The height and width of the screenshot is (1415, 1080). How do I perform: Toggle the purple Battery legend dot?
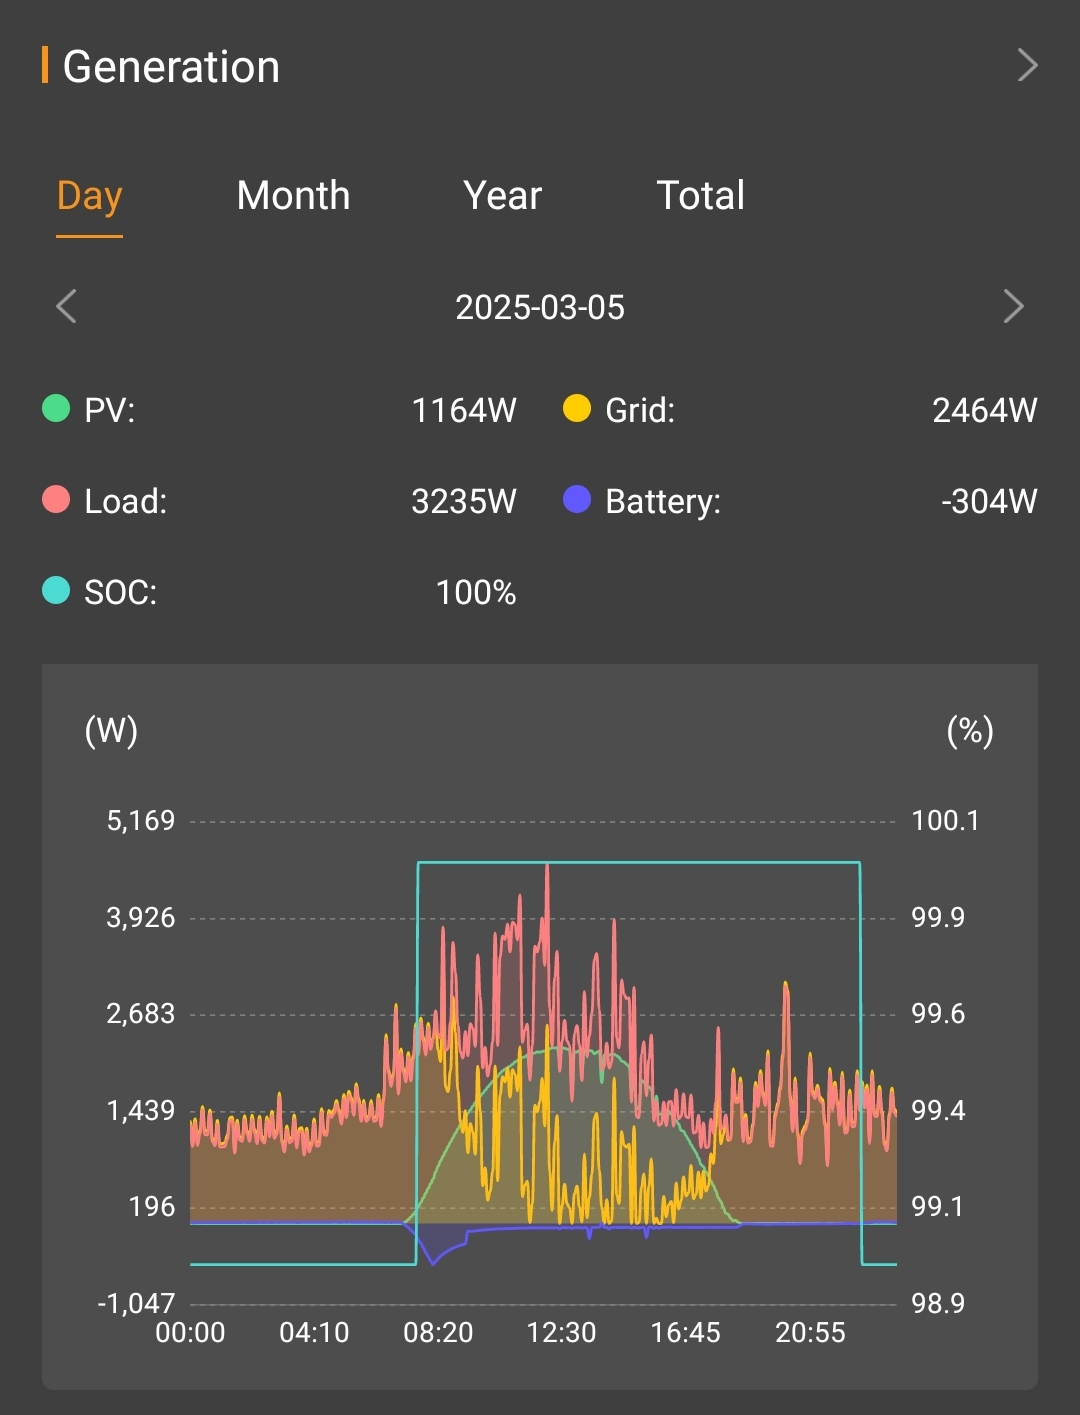click(577, 499)
